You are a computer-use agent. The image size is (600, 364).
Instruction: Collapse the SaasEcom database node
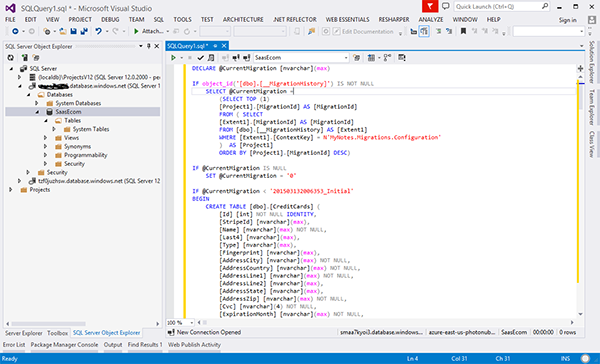[x=37, y=112]
